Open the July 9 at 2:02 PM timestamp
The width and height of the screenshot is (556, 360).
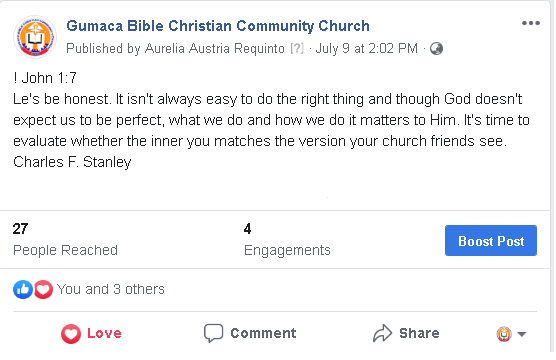(x=366, y=48)
